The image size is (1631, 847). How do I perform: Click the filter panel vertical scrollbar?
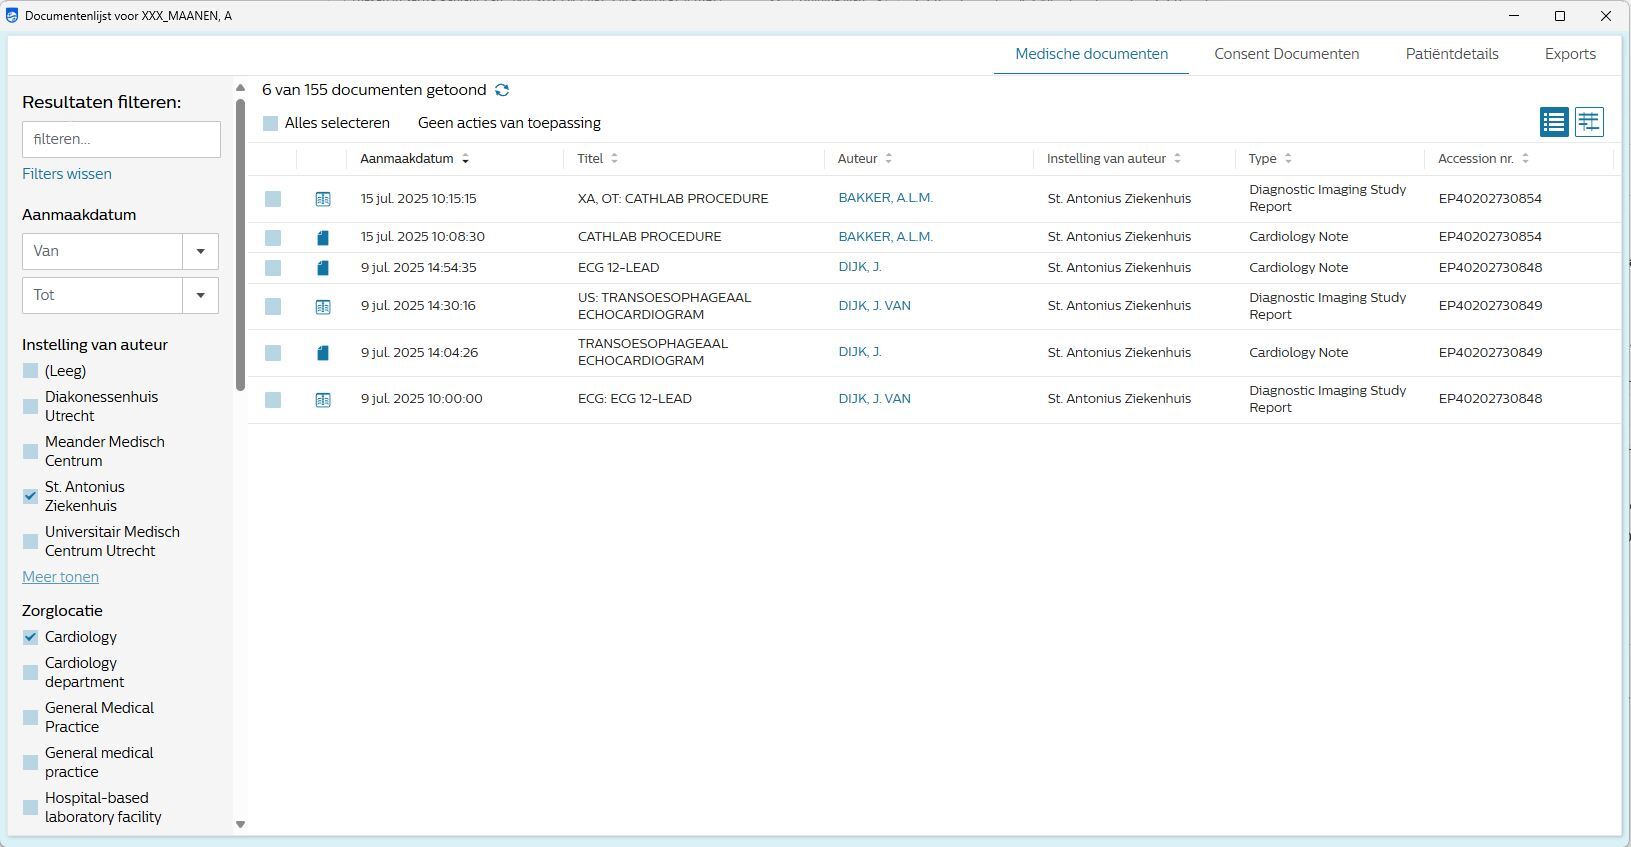(x=240, y=245)
